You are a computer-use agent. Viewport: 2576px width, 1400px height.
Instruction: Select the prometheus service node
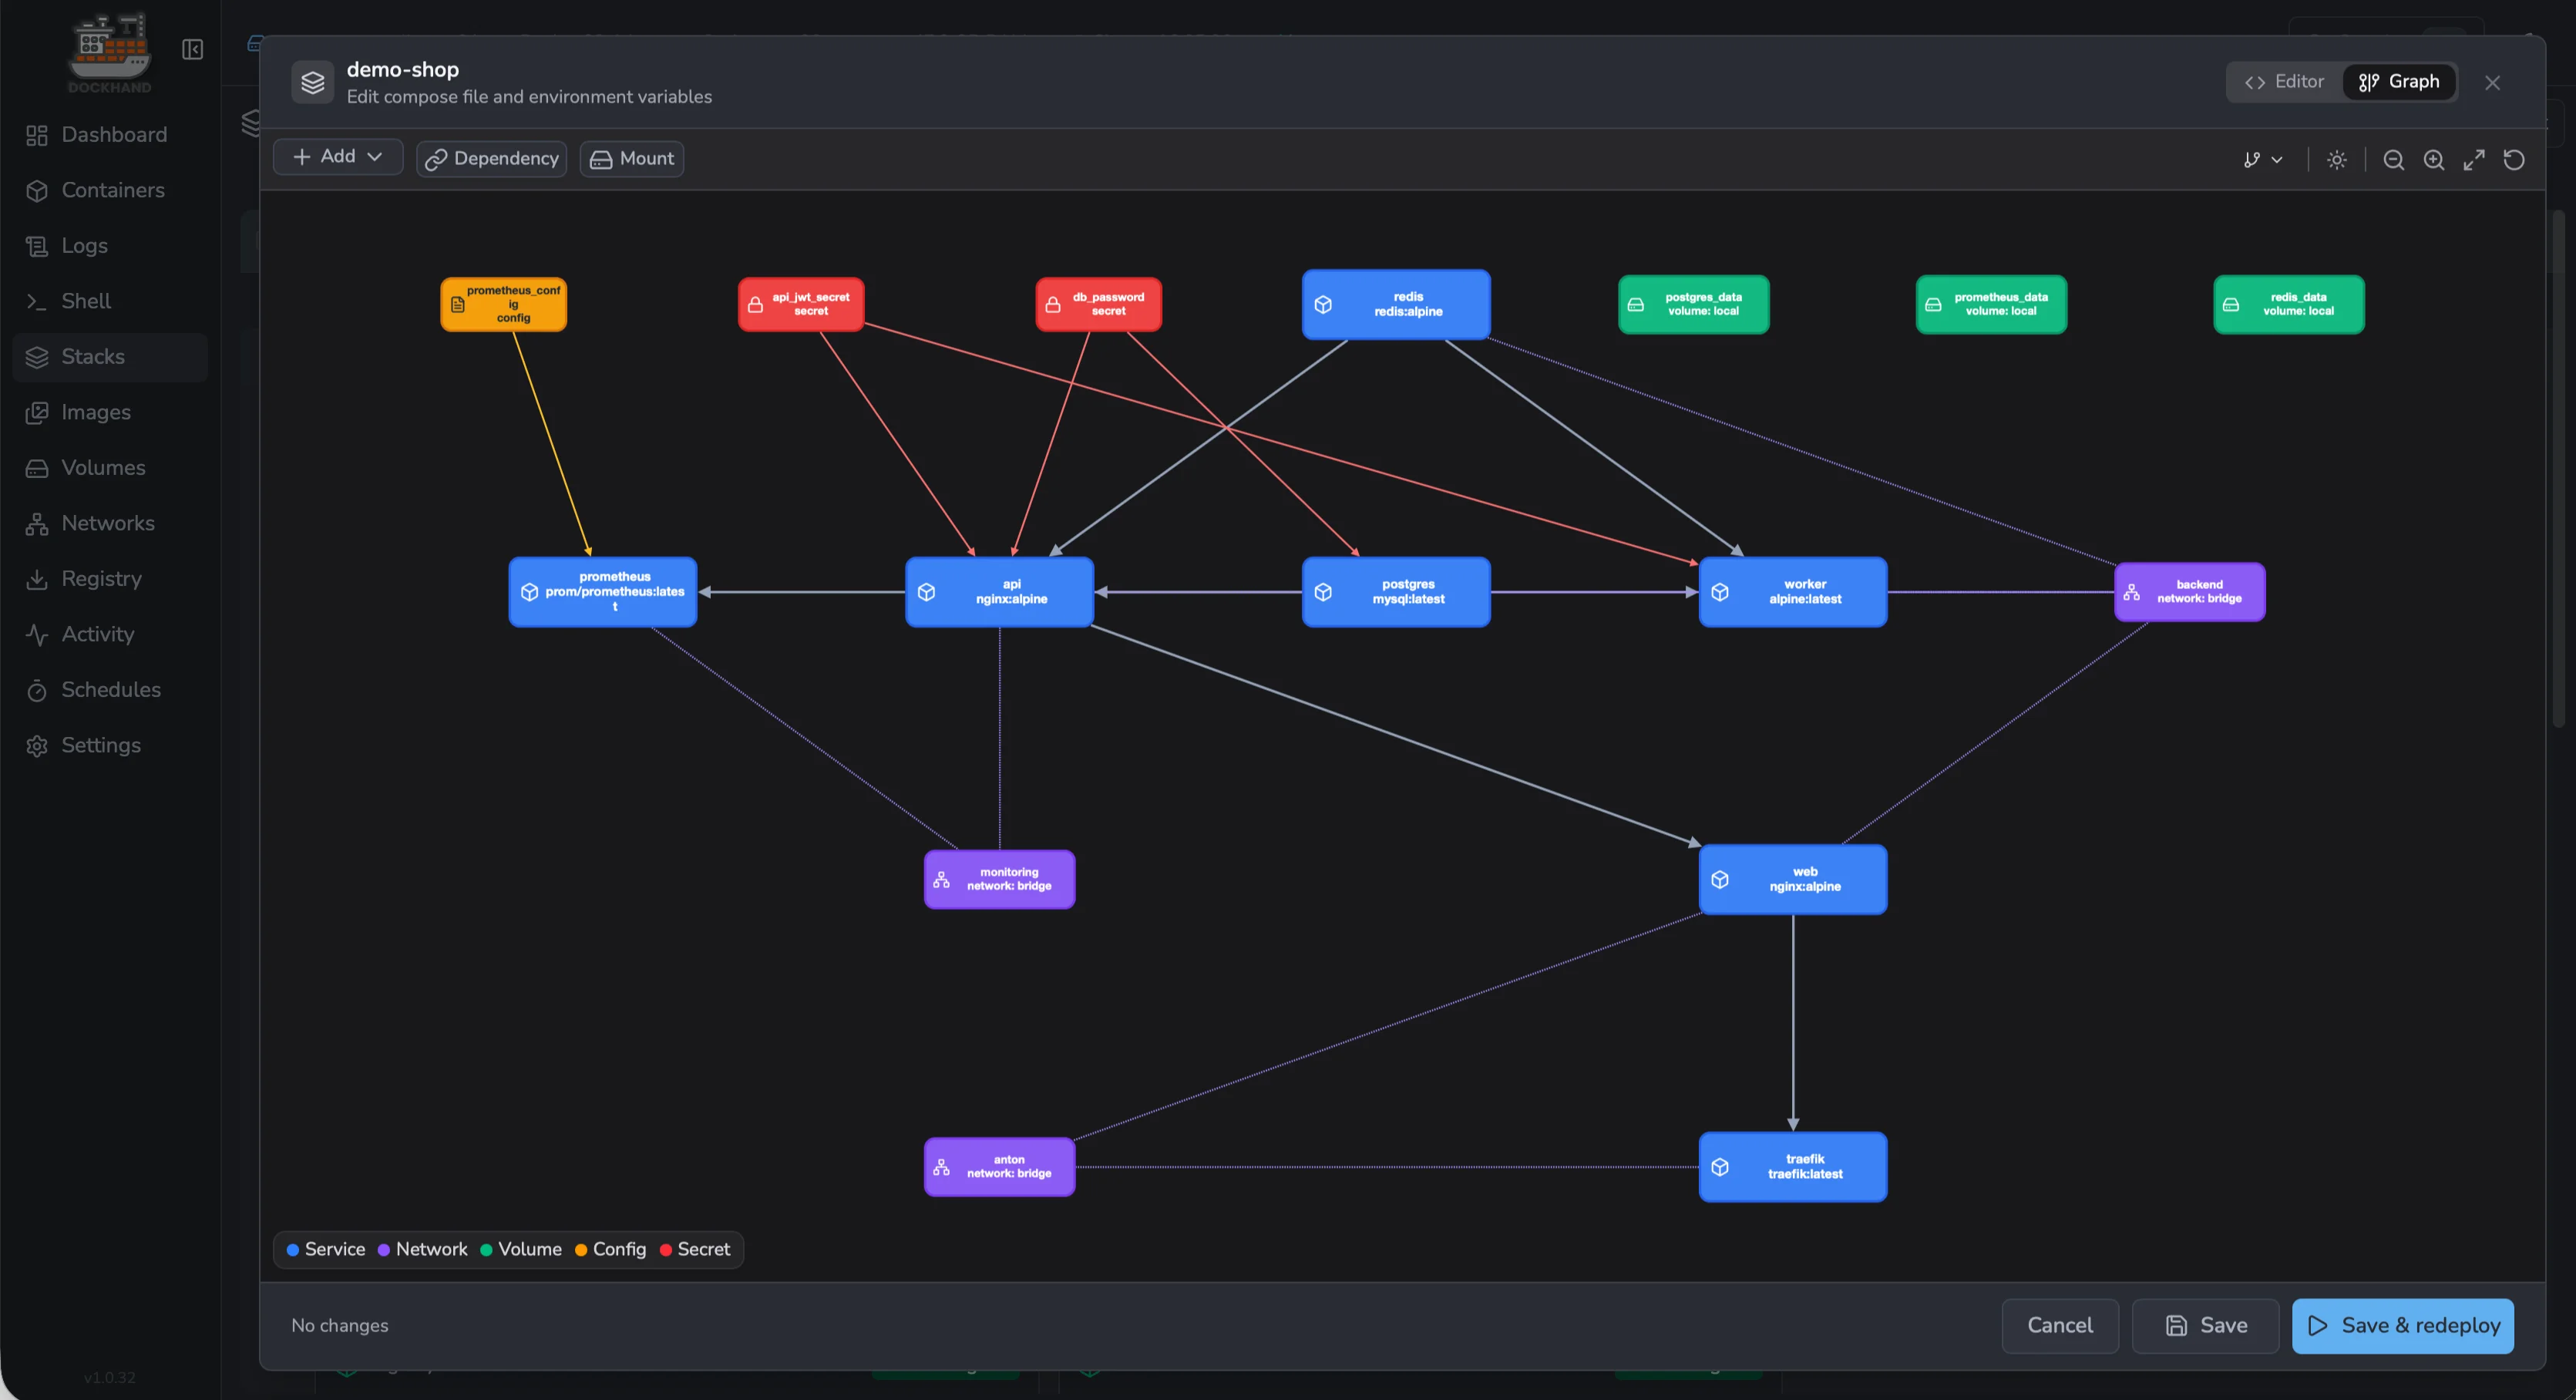(x=603, y=592)
